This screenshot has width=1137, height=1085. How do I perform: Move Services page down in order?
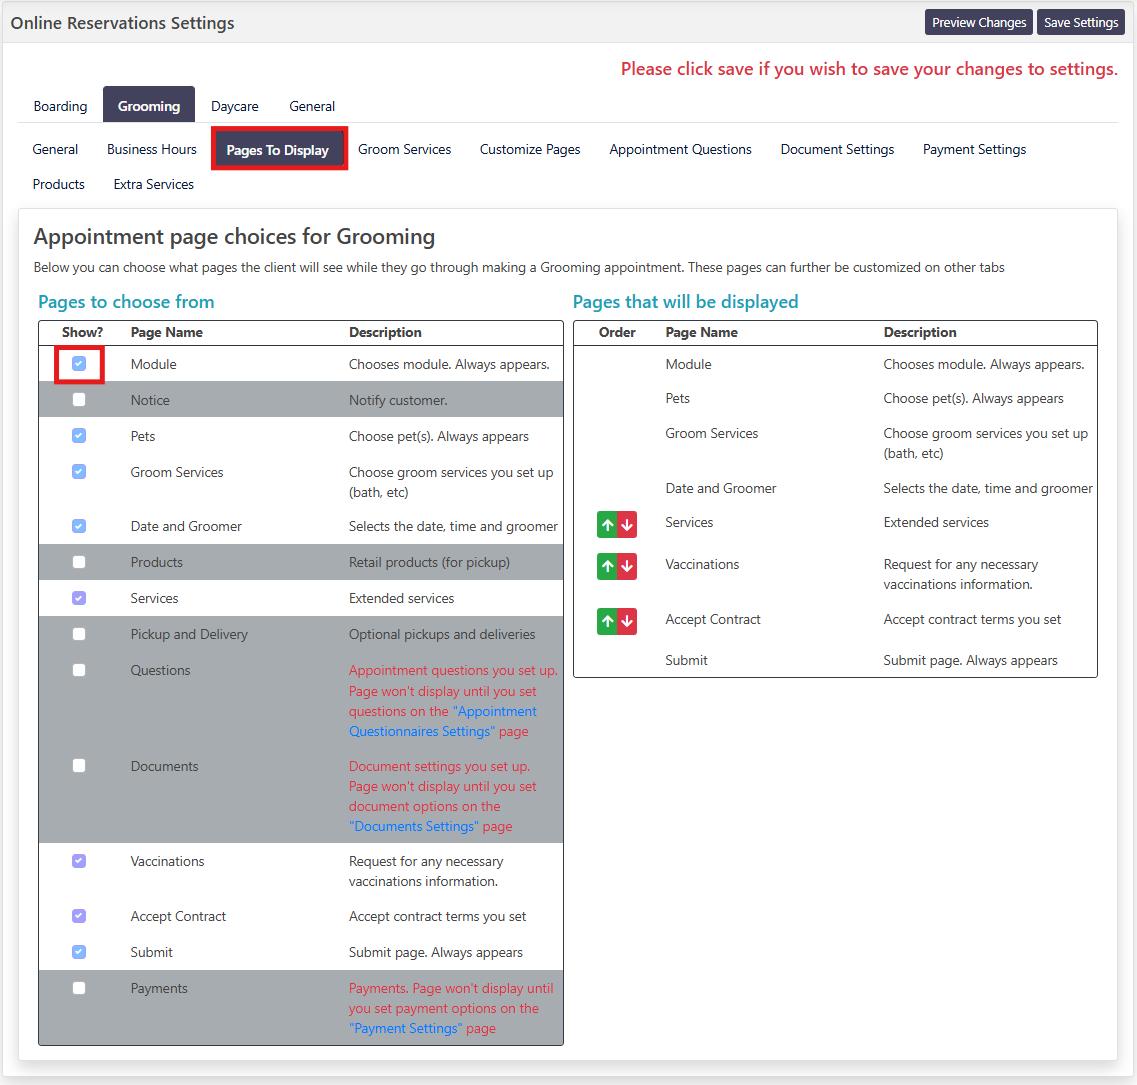[x=627, y=524]
